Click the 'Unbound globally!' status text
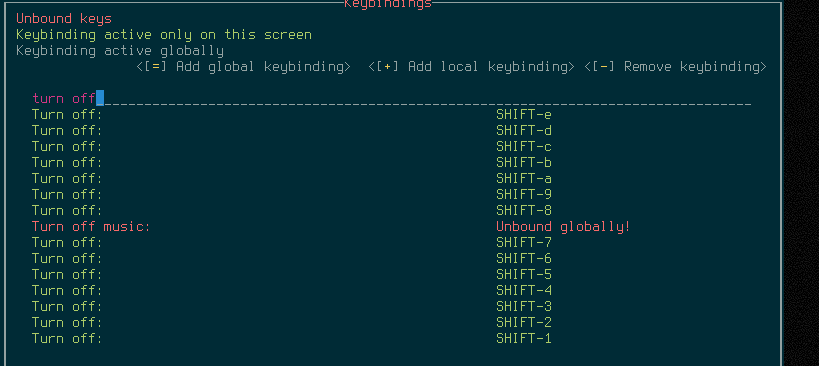The height and width of the screenshot is (366, 819). [x=563, y=227]
